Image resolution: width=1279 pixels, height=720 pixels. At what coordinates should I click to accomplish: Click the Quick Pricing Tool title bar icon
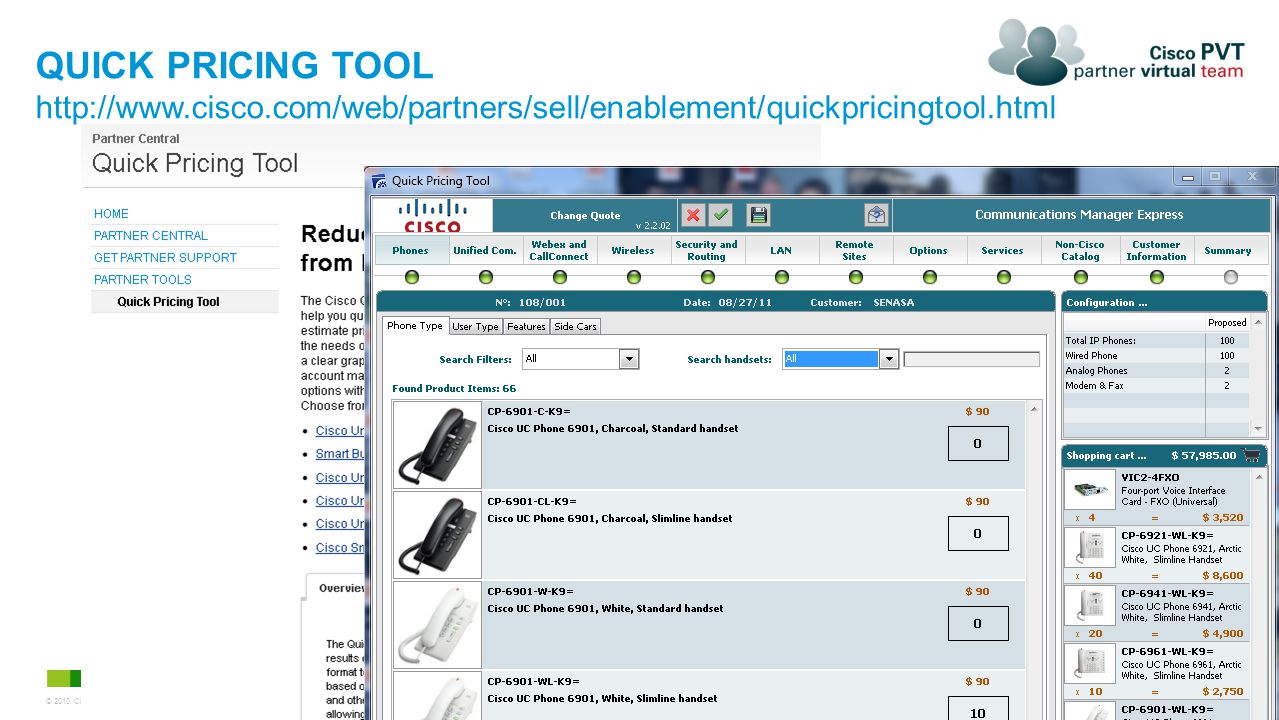[379, 181]
